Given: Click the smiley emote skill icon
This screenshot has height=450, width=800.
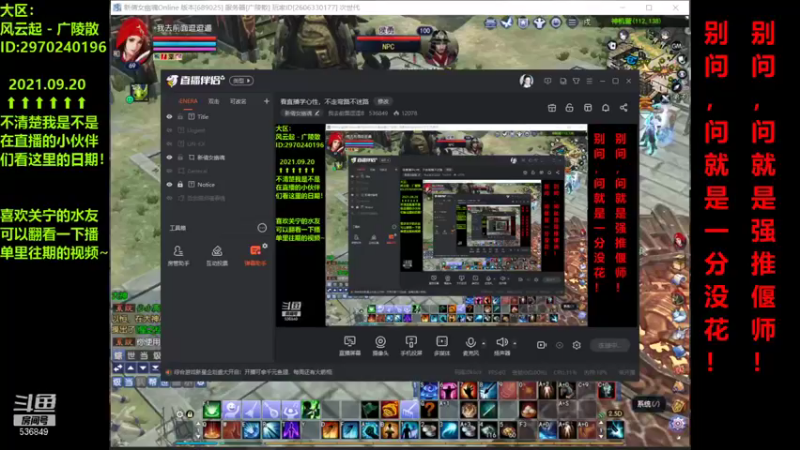Looking at the screenshot, I should (x=231, y=409).
